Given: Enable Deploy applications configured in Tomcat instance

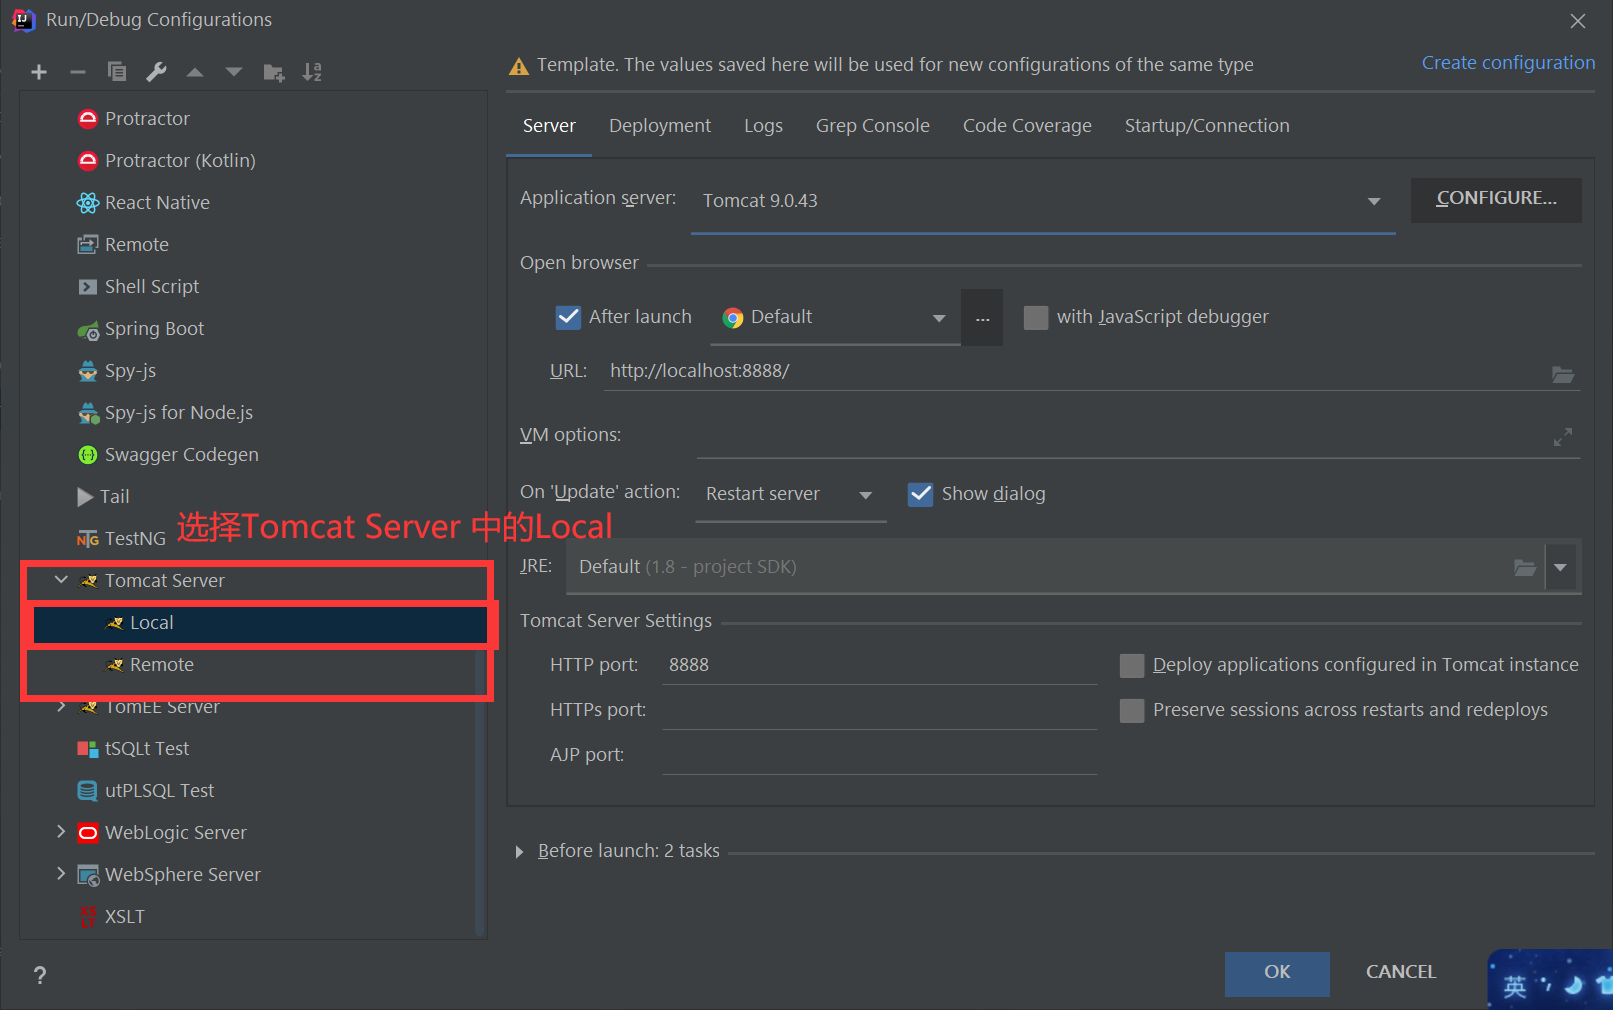Looking at the screenshot, I should click(1132, 666).
